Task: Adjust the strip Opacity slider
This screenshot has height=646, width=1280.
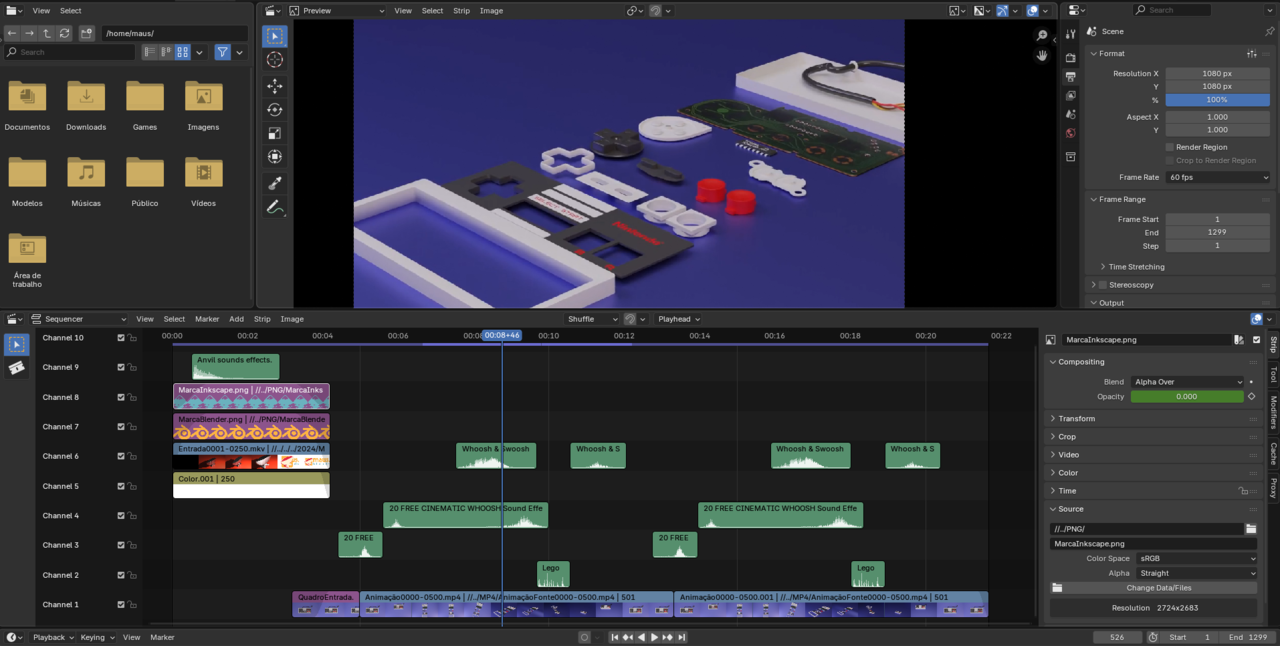Action: coord(1187,396)
